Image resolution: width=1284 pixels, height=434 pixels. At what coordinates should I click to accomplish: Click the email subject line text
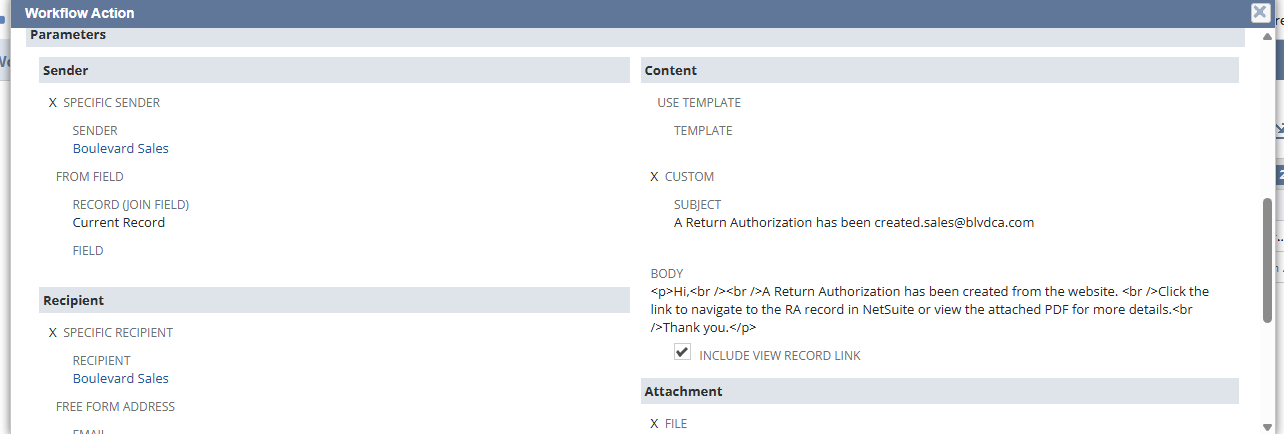coord(853,223)
